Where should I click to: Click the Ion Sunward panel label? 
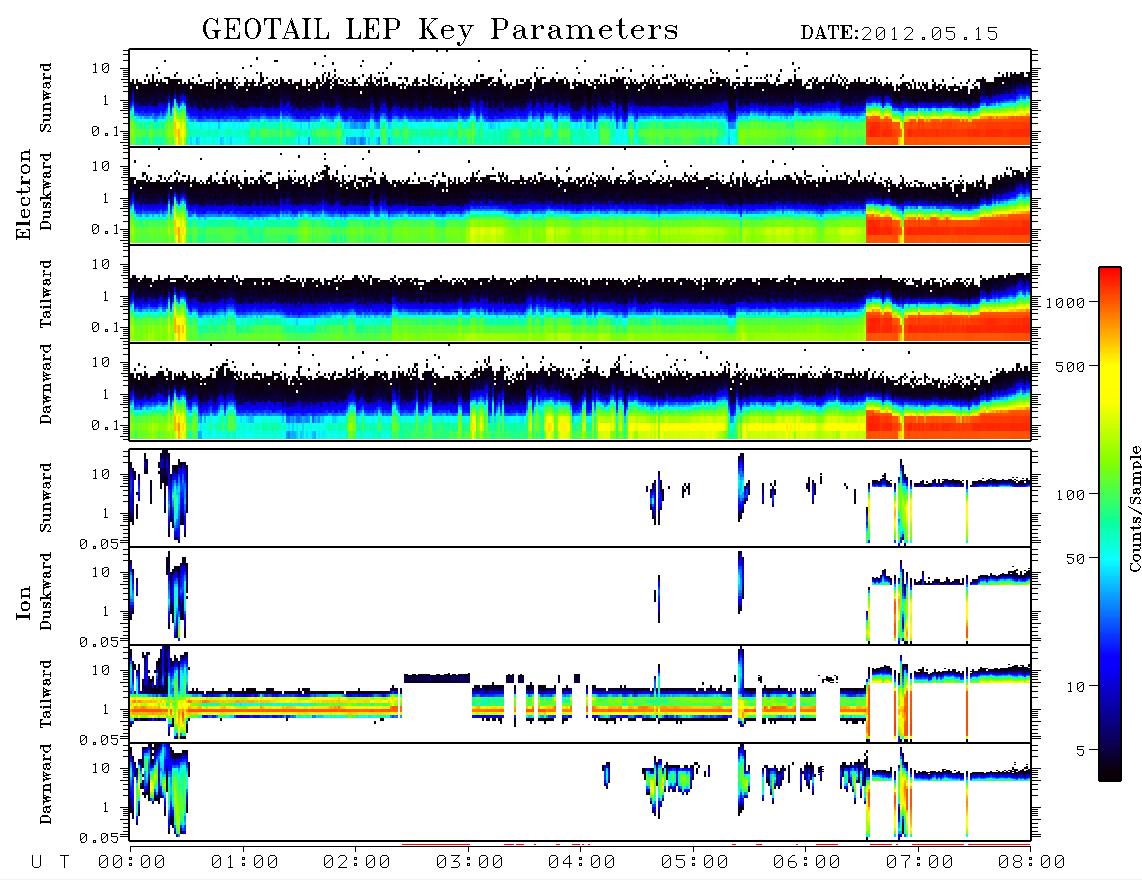pos(46,498)
